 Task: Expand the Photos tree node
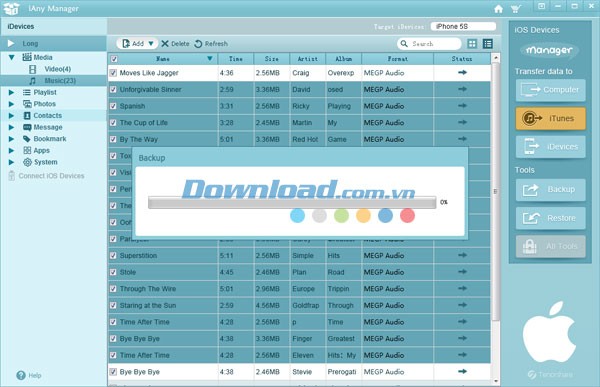click(11, 104)
